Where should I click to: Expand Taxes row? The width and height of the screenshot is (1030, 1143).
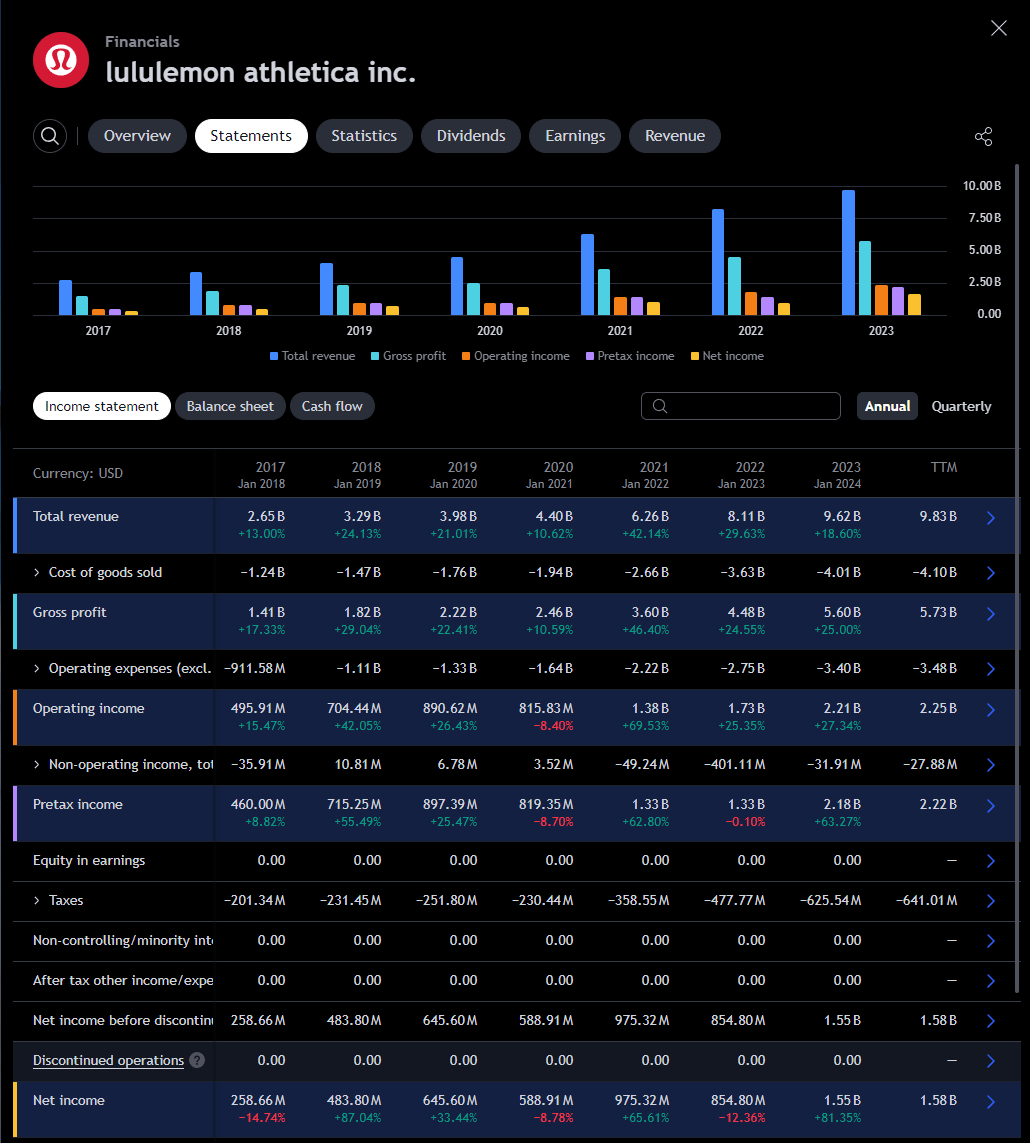(x=36, y=900)
